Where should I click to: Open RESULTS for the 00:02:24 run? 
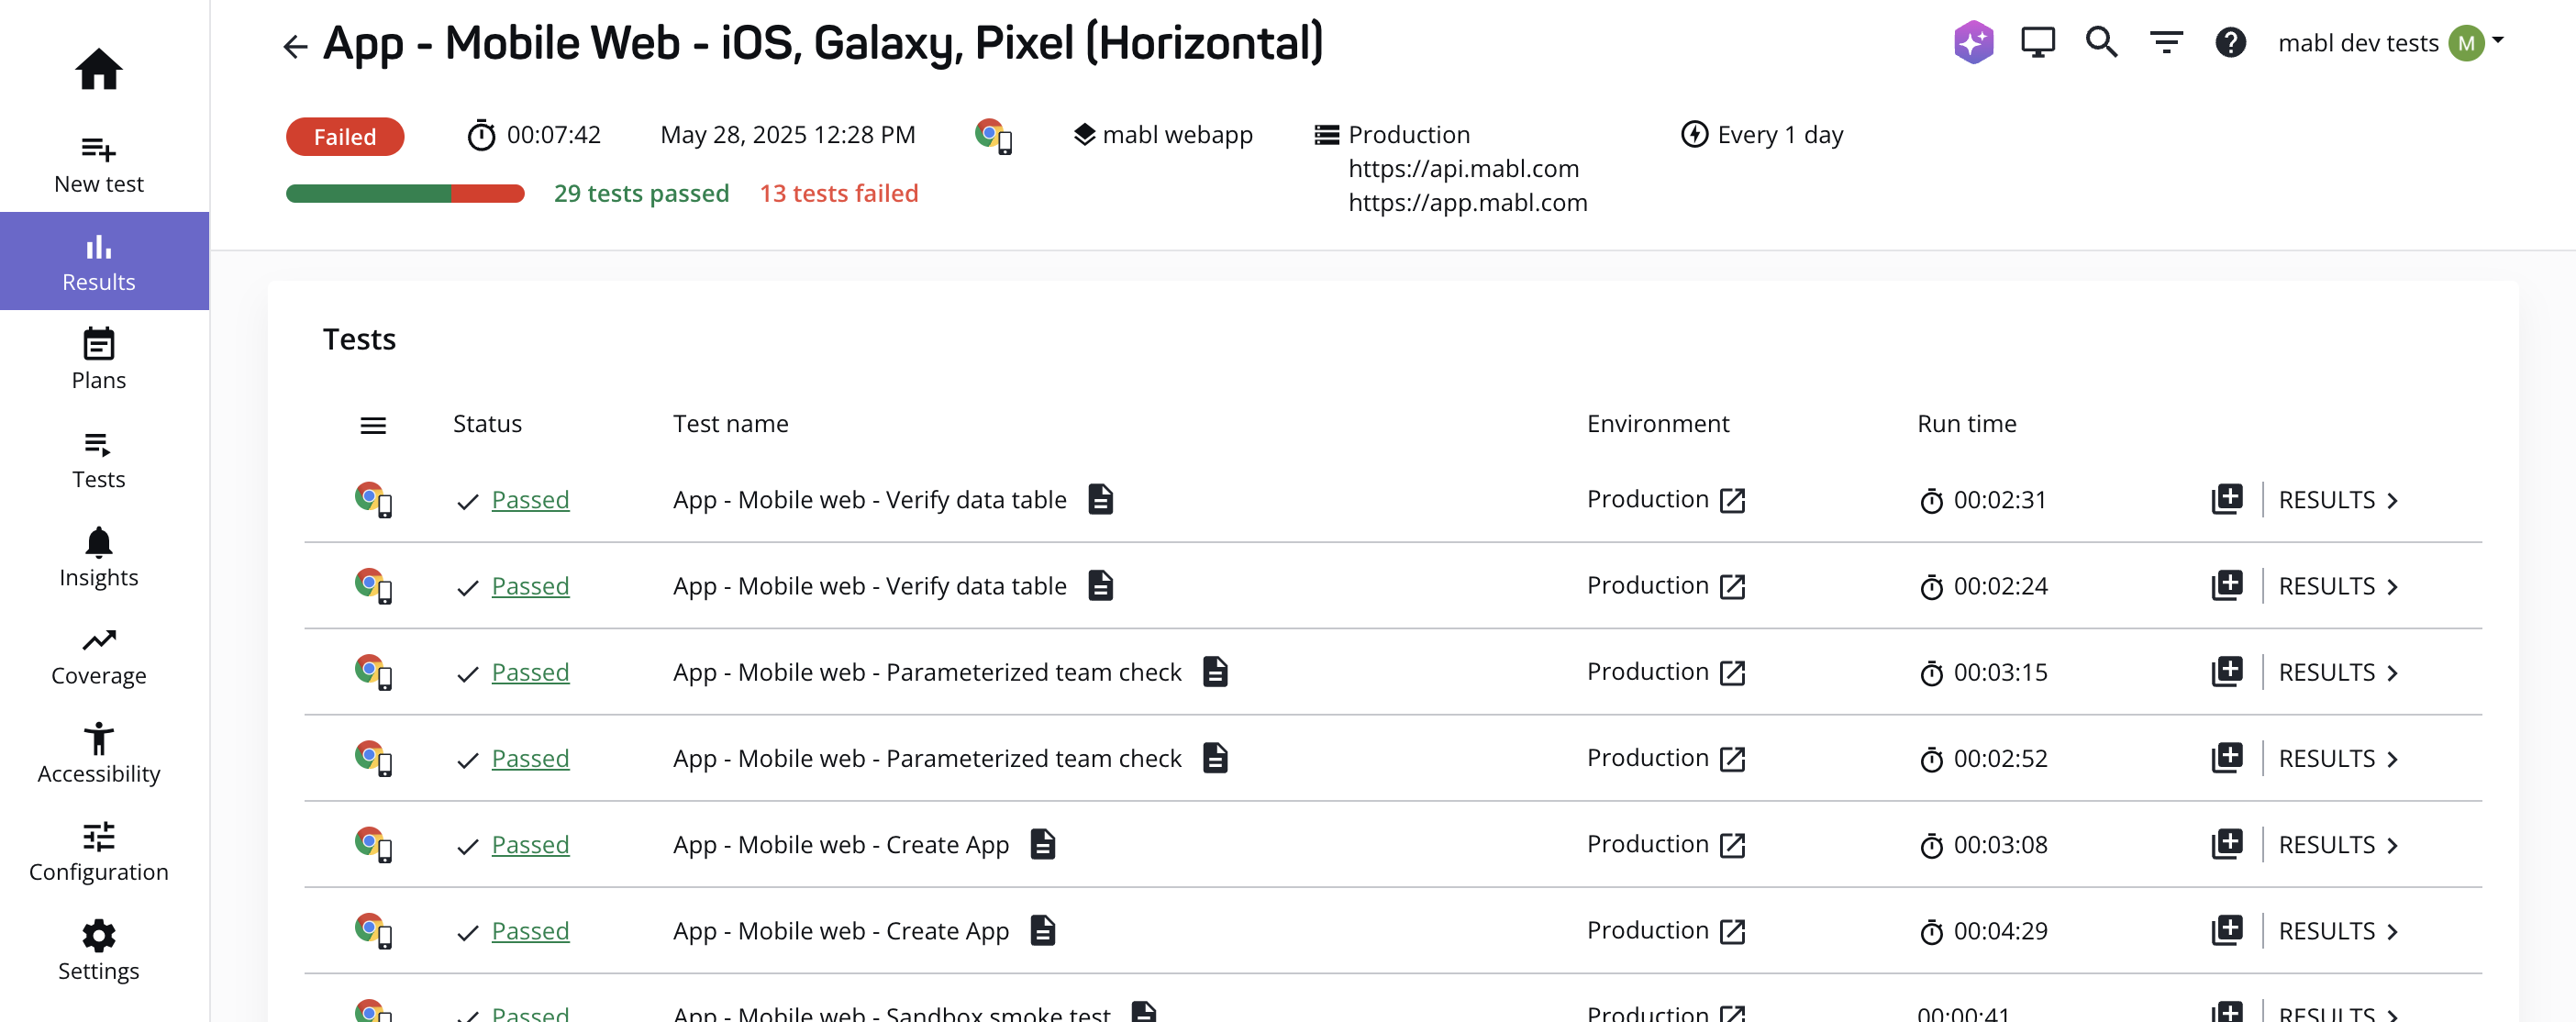(2338, 585)
